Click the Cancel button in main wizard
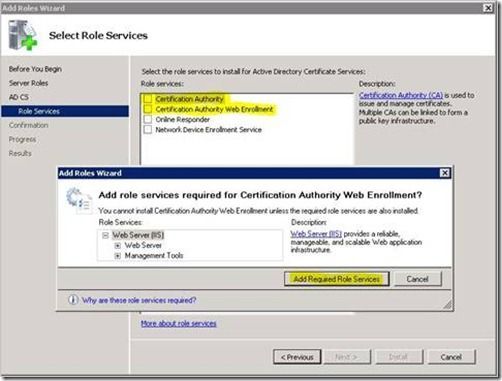Viewport: 502px width, 381px height. point(451,357)
